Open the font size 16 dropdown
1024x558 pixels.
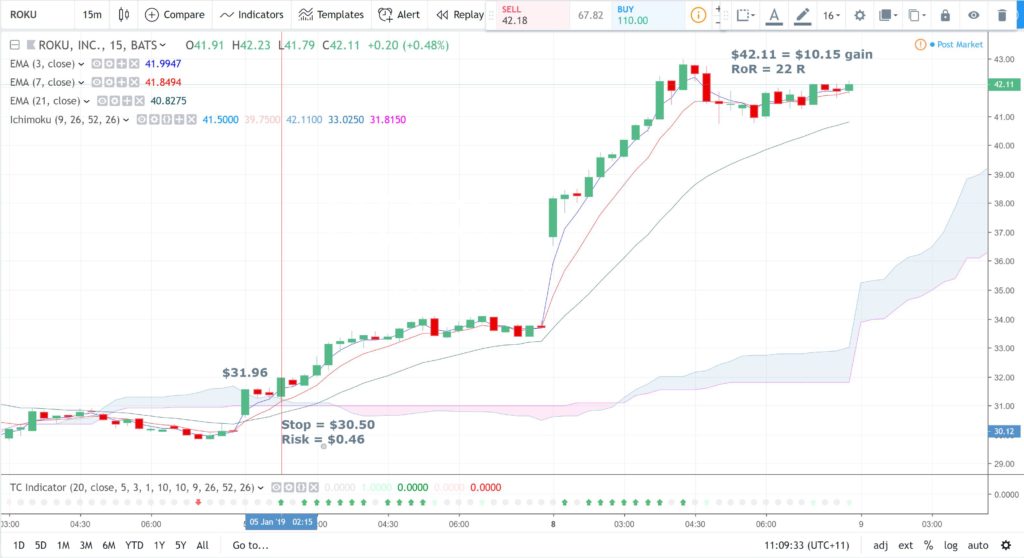(831, 15)
